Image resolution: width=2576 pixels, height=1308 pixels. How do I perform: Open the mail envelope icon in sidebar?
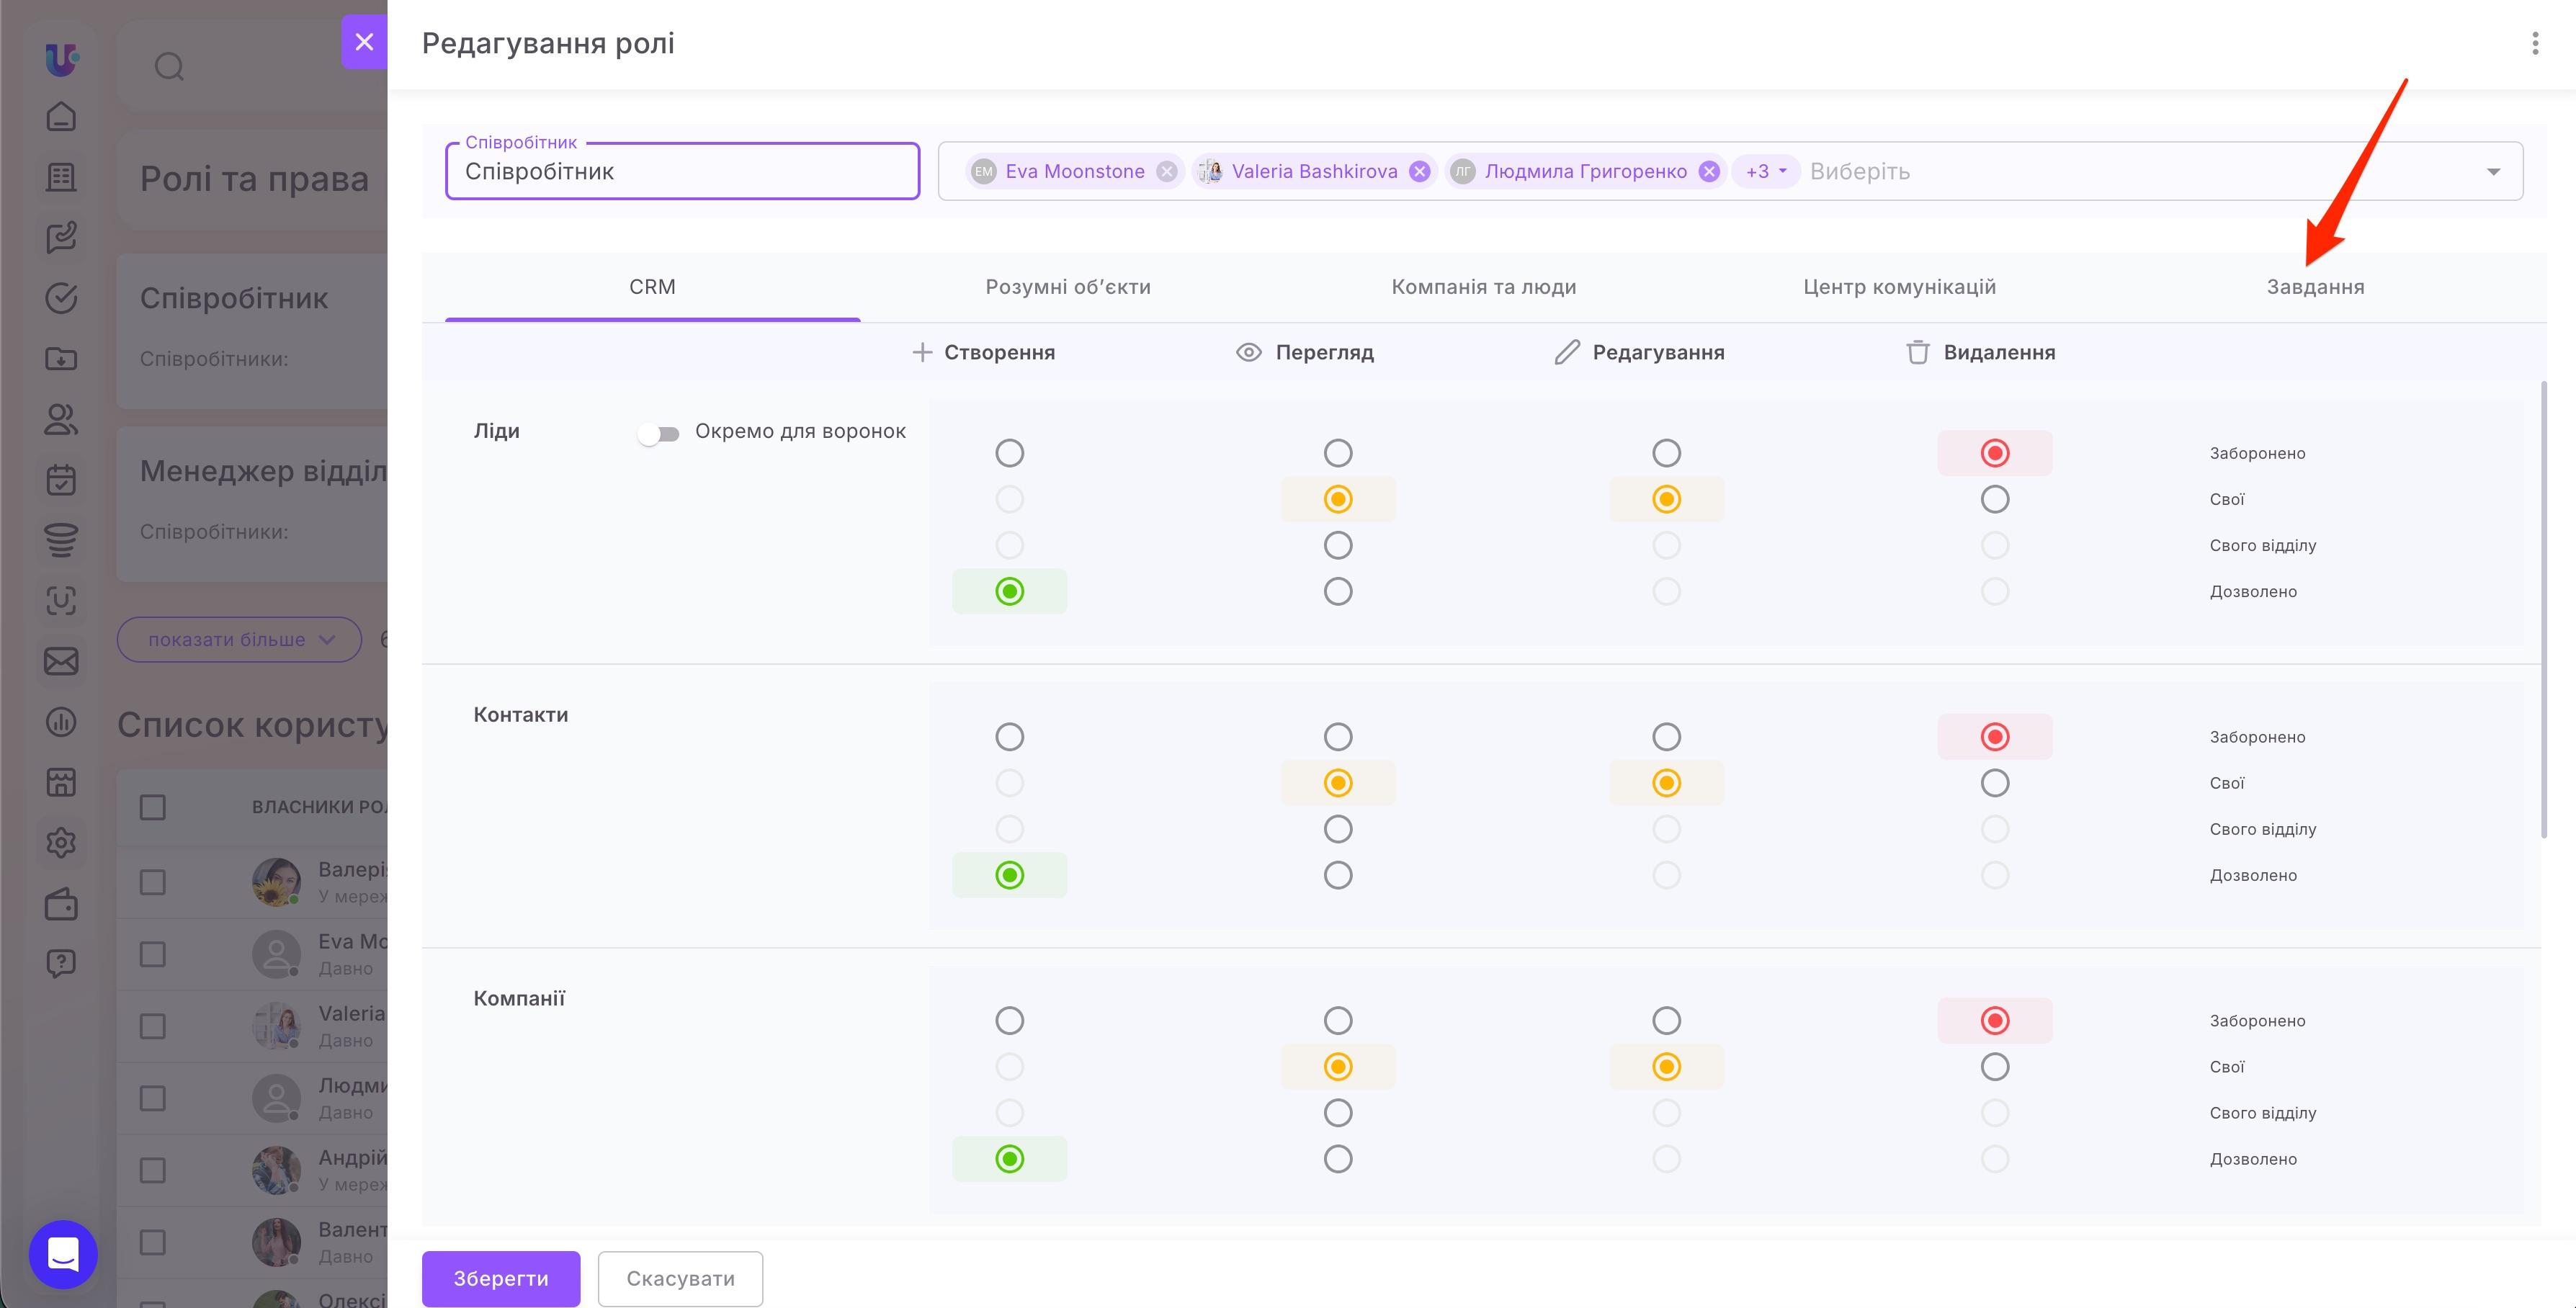[x=61, y=661]
